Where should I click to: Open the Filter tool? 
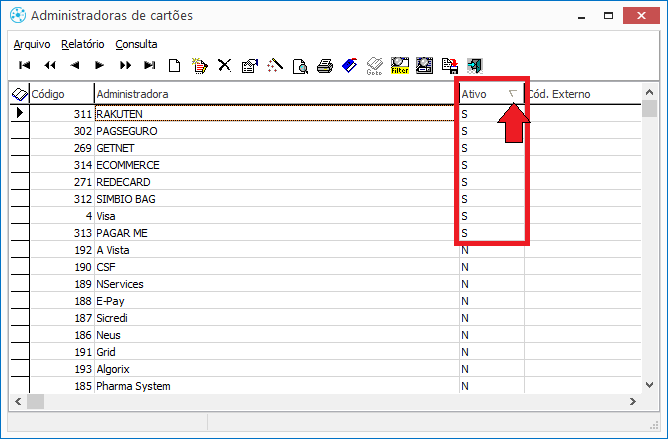tap(400, 66)
